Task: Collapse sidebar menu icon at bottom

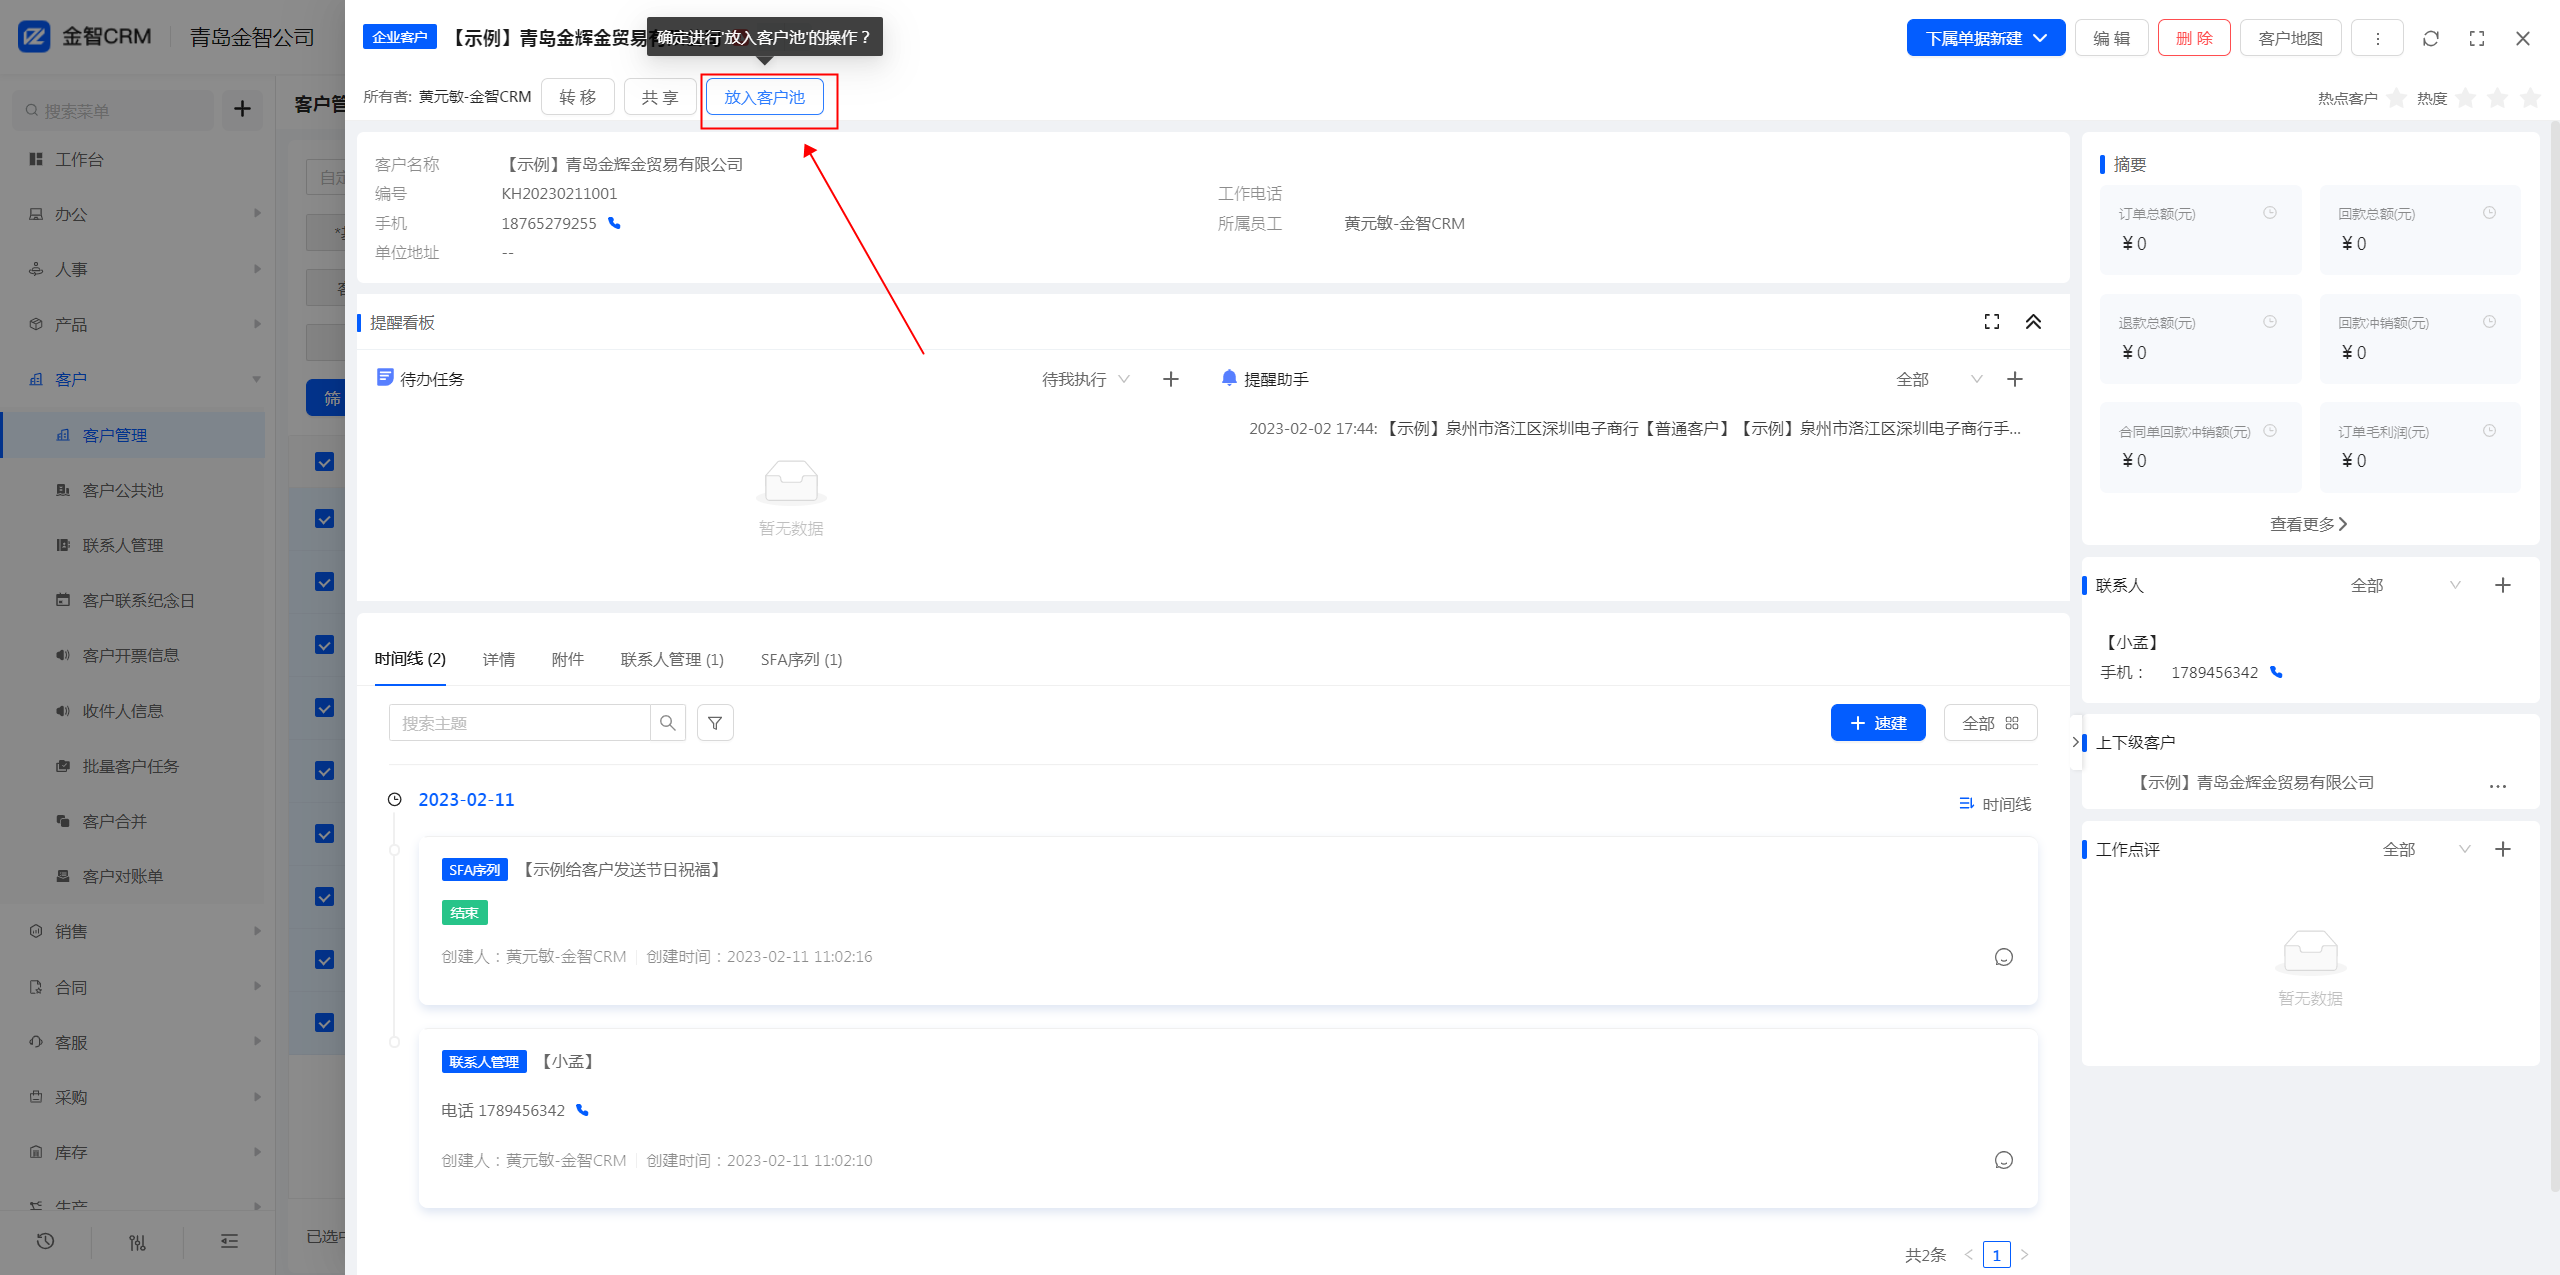Action: pyautogui.click(x=229, y=1242)
